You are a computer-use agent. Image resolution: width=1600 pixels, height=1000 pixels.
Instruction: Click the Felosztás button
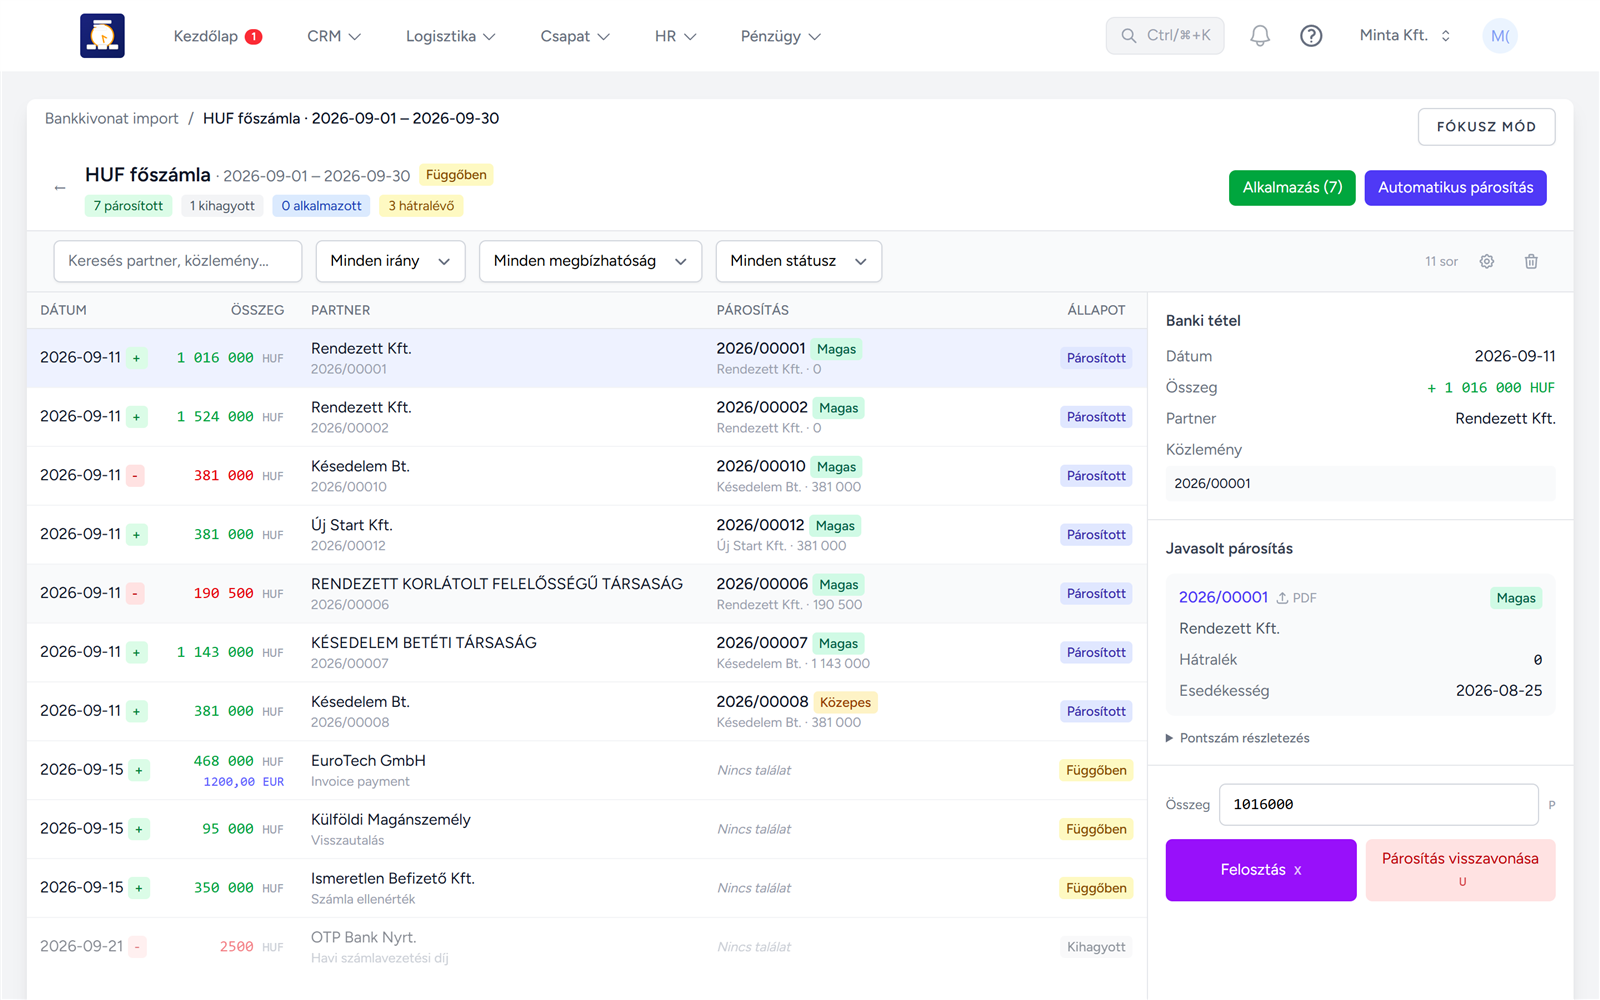tap(1261, 870)
